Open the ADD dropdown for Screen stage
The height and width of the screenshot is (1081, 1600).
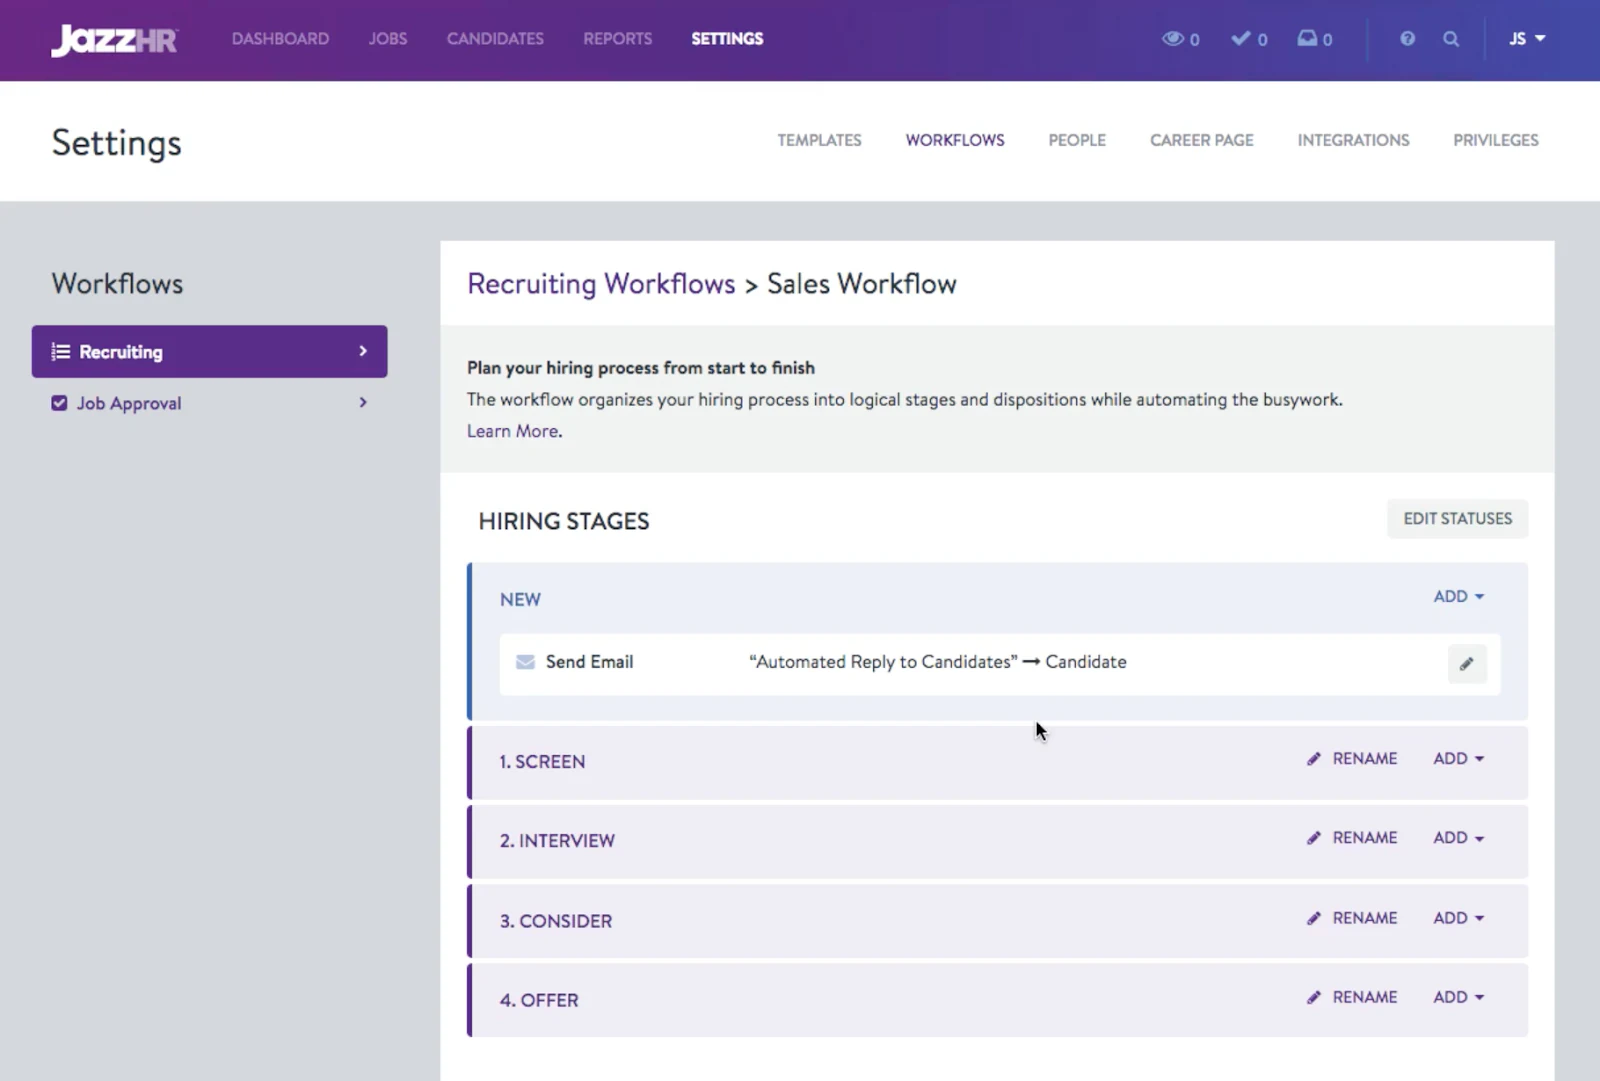click(1458, 759)
